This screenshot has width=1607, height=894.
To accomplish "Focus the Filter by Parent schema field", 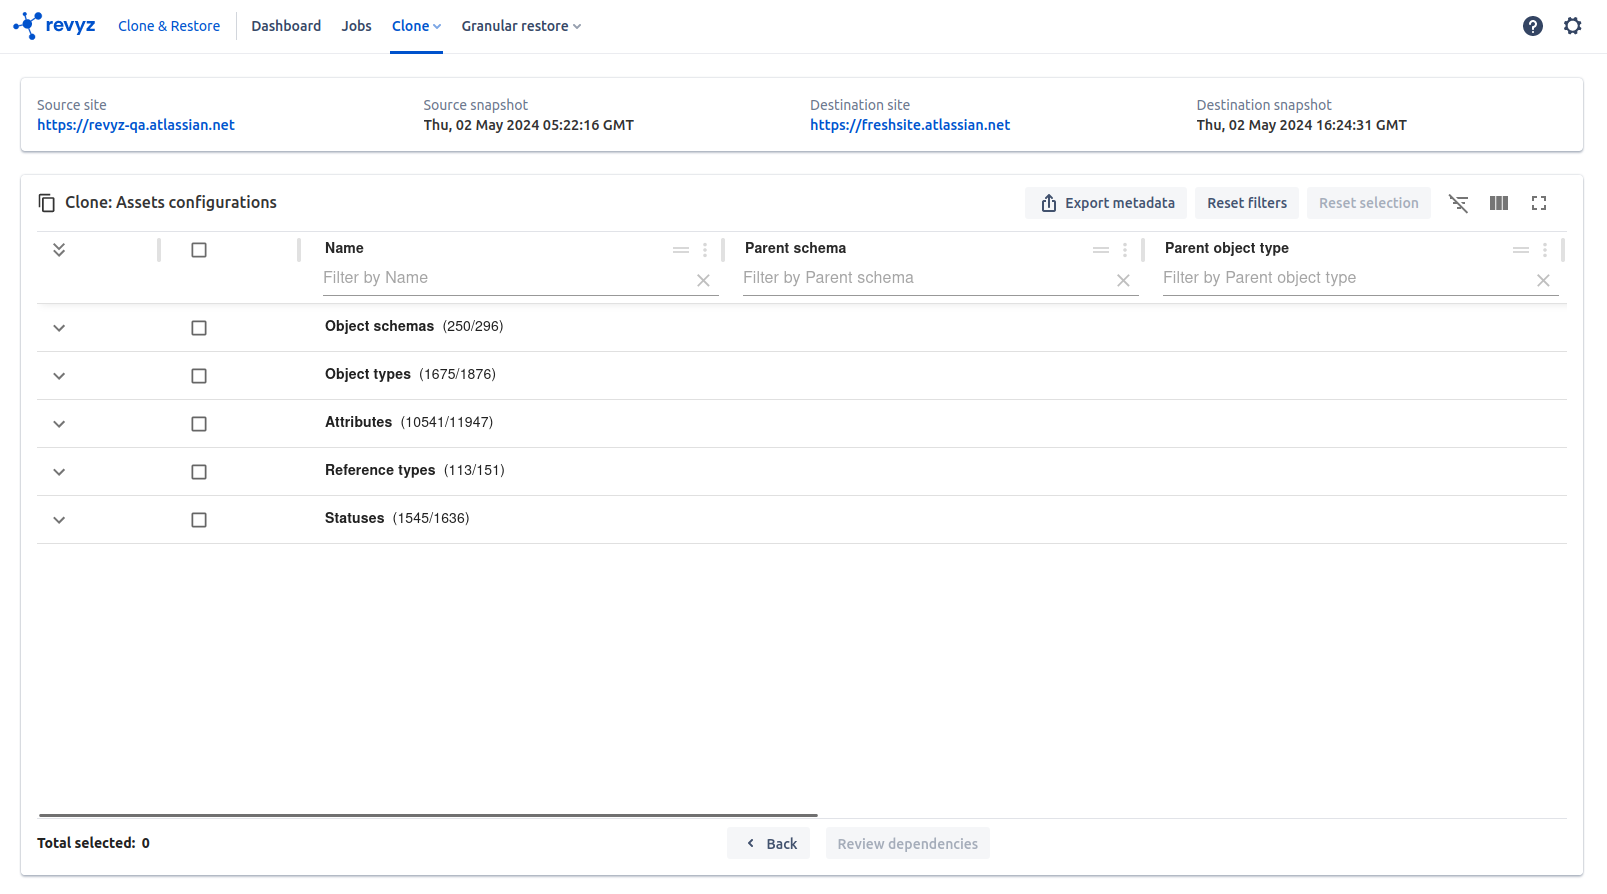I will point(928,278).
